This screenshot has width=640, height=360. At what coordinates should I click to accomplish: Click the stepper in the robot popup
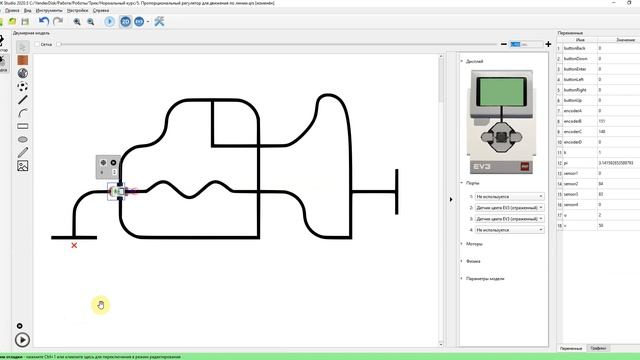coord(114,172)
